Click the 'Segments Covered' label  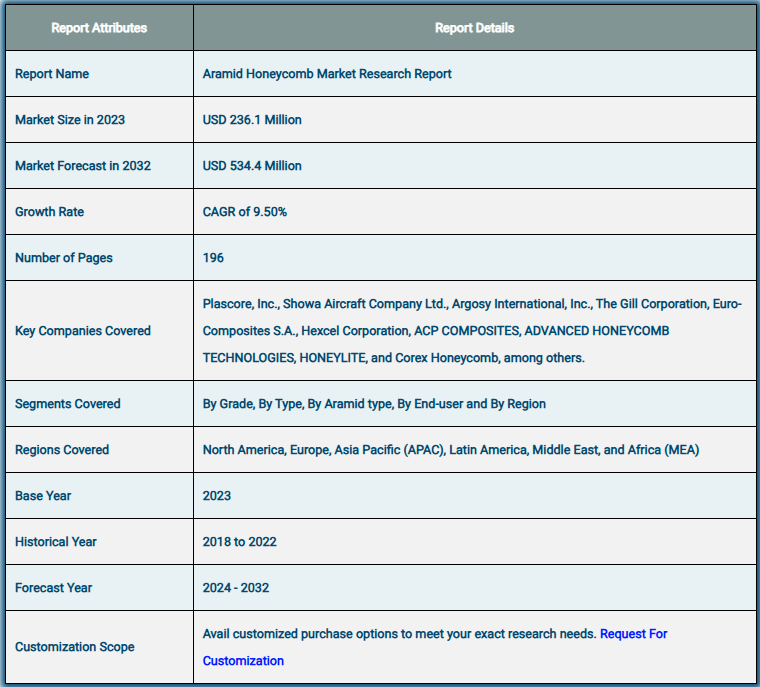(x=67, y=404)
